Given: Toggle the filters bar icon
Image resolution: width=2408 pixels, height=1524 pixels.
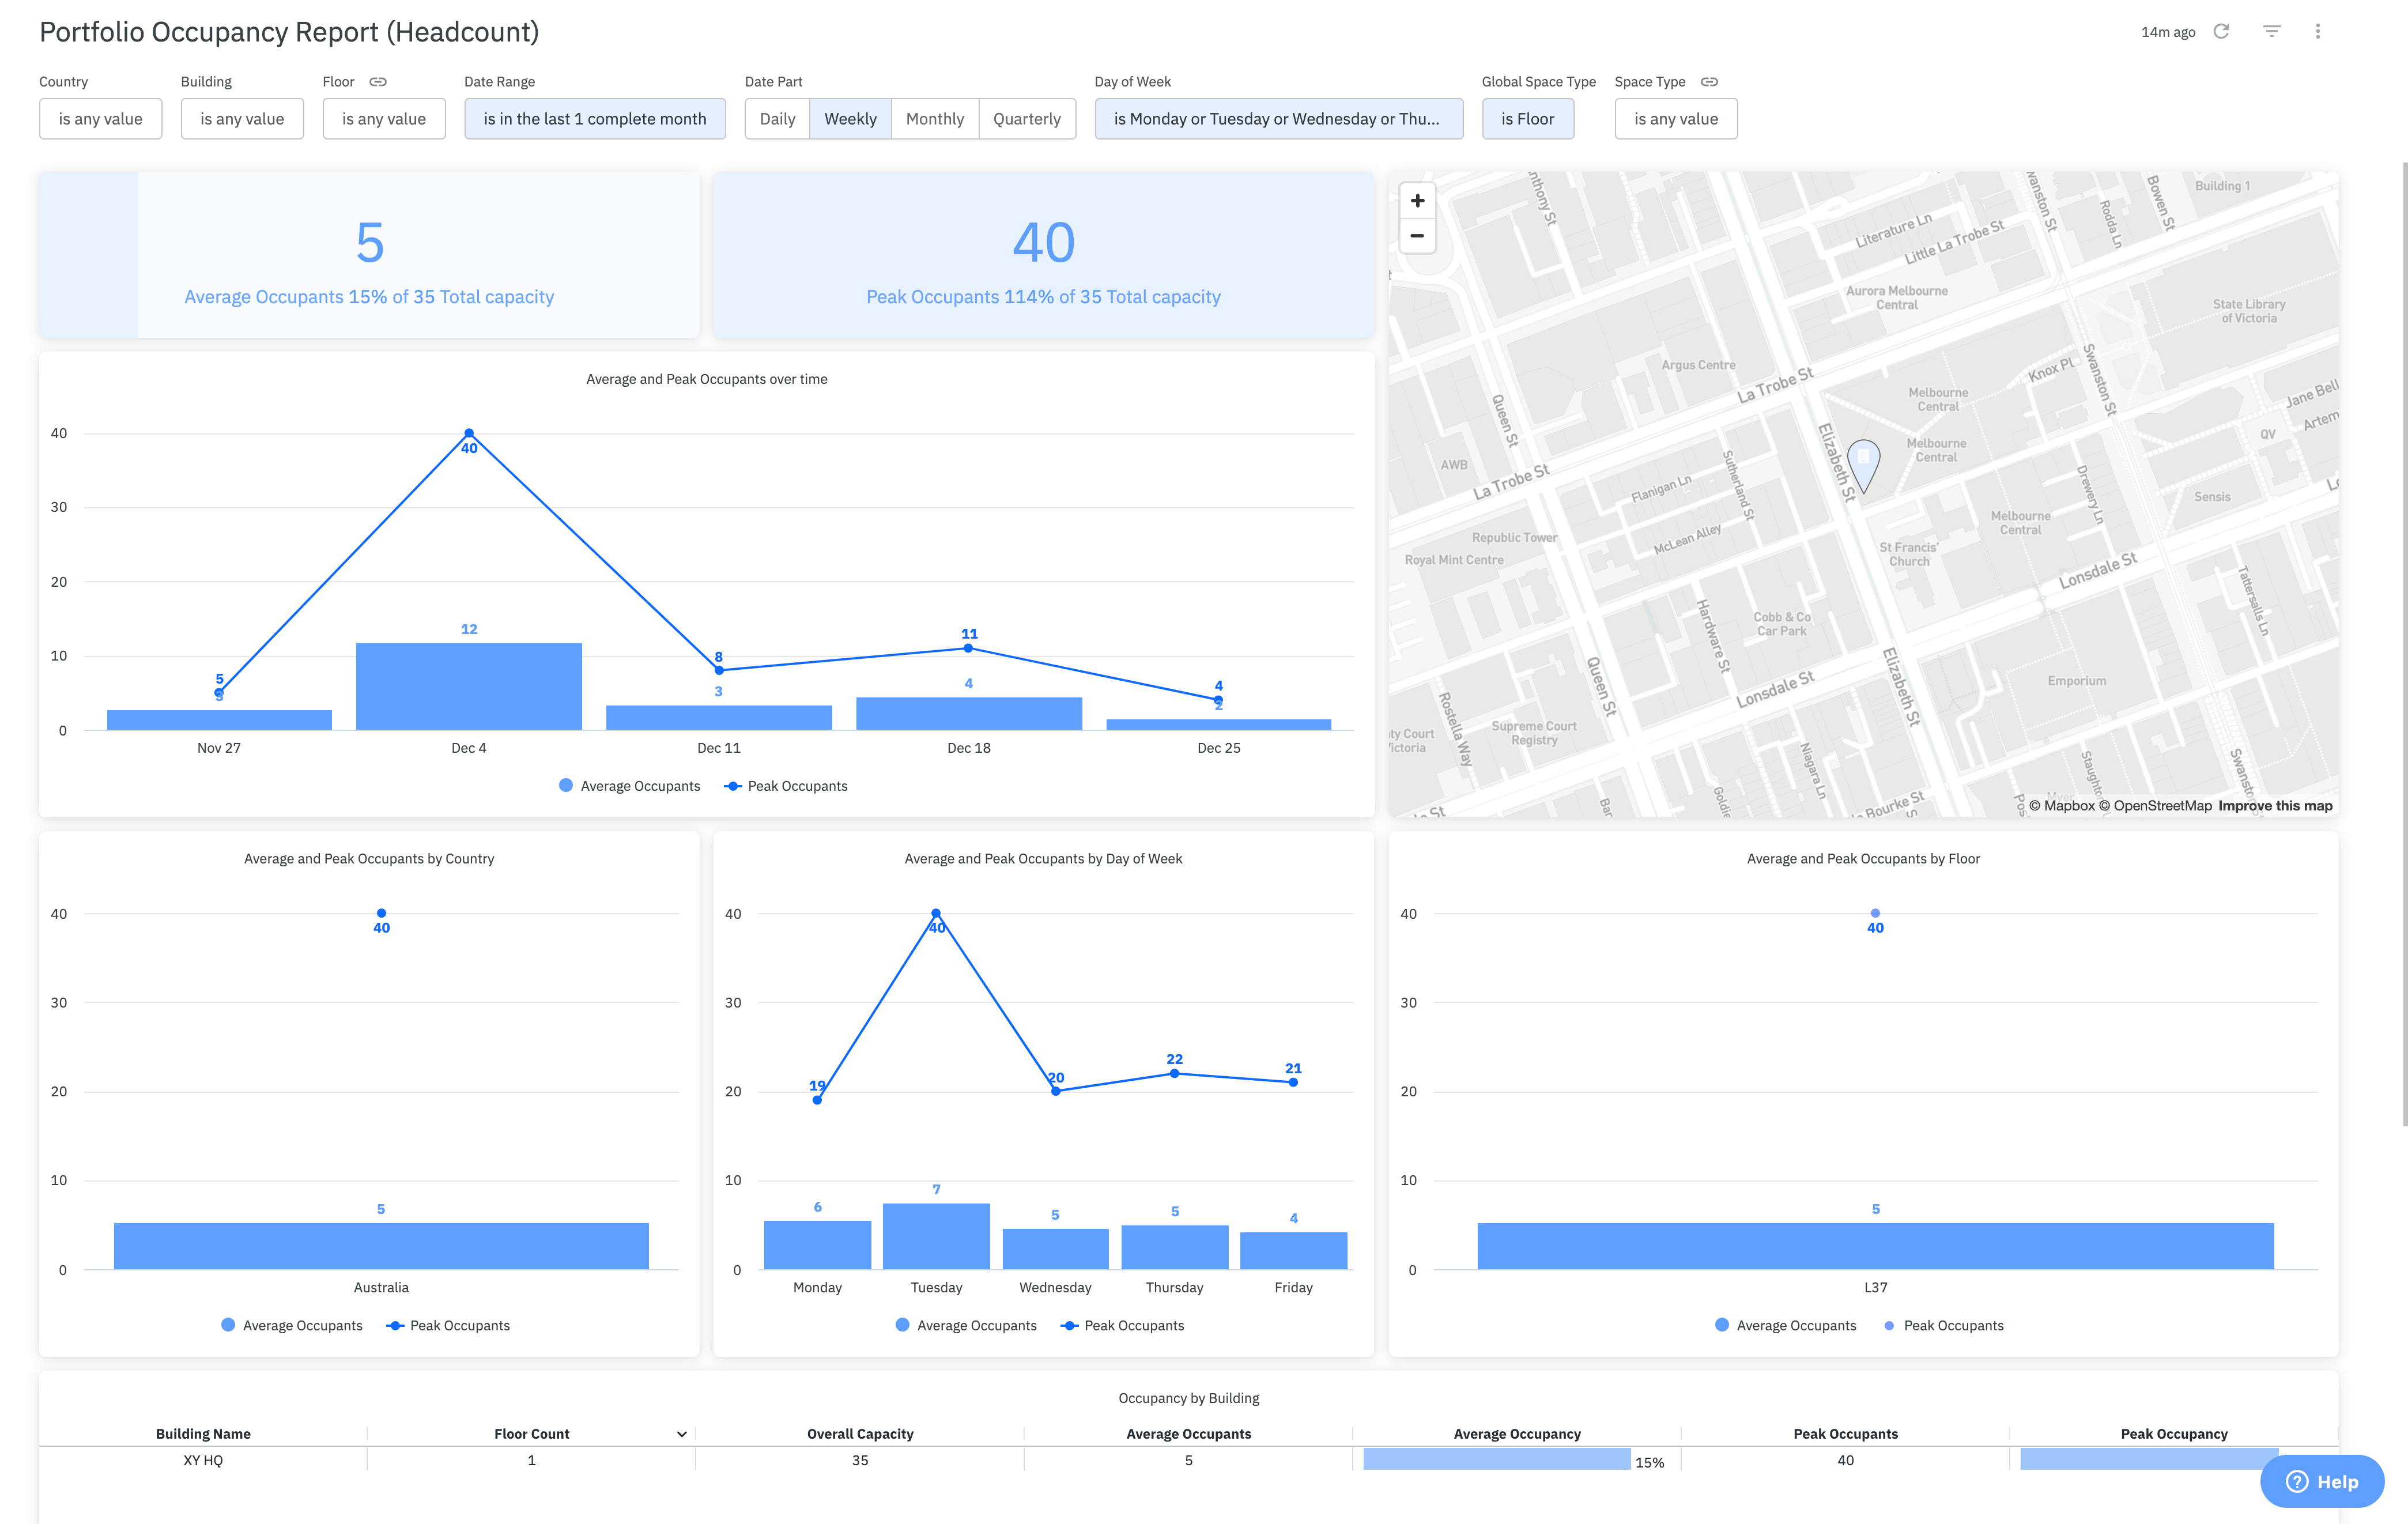Looking at the screenshot, I should [2272, 32].
